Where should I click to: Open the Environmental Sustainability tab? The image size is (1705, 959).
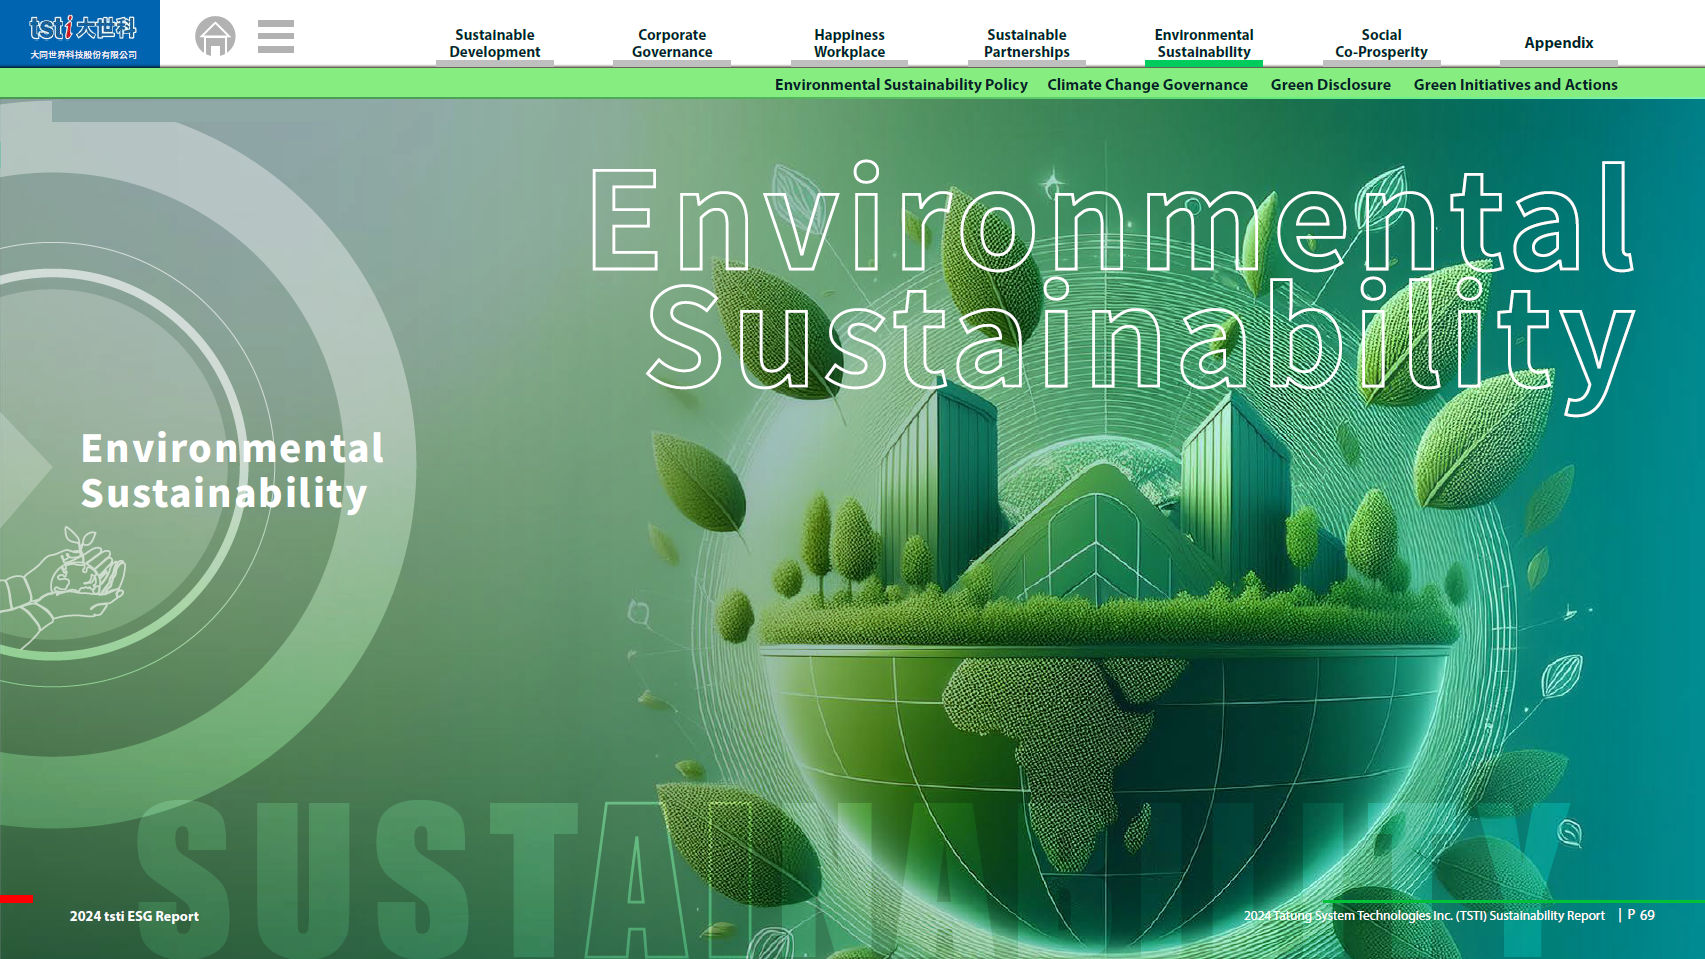1203,43
